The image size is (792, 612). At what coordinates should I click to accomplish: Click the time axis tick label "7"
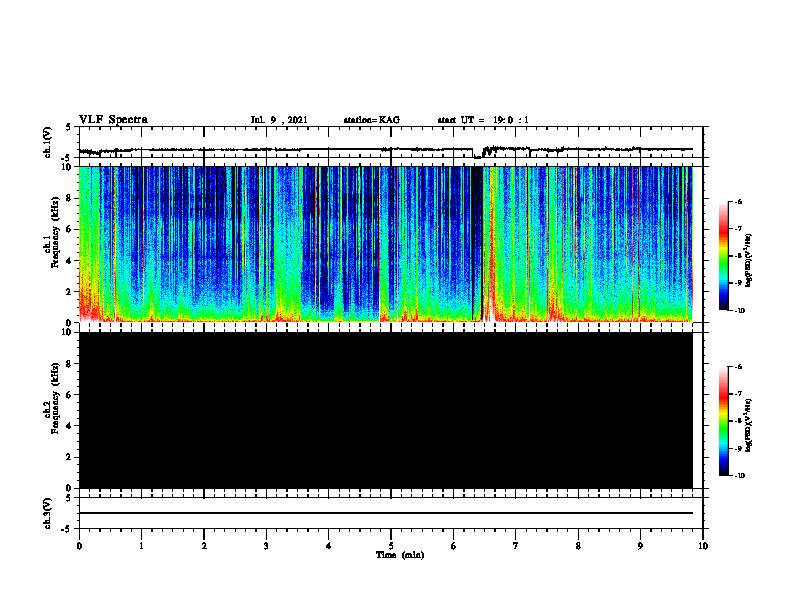(516, 546)
